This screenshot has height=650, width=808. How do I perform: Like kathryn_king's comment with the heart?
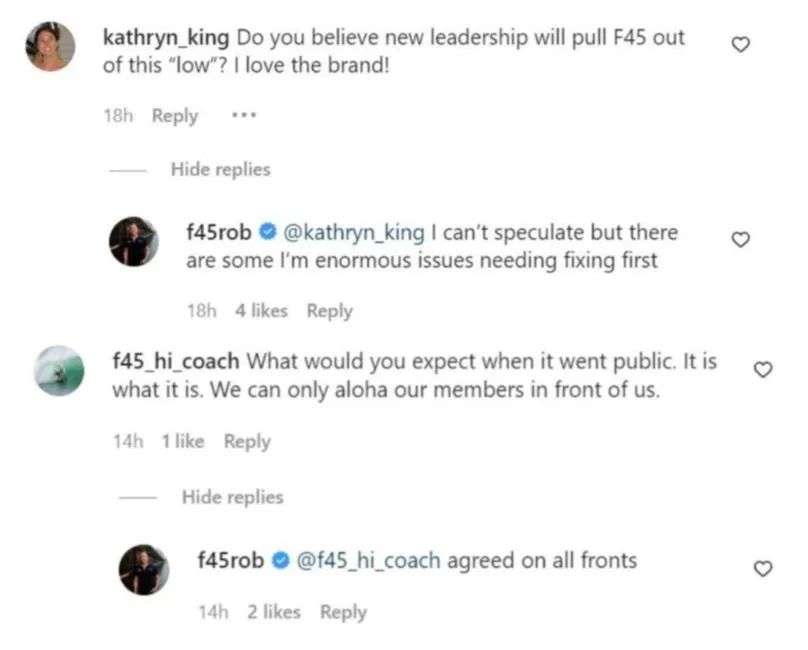(x=741, y=44)
